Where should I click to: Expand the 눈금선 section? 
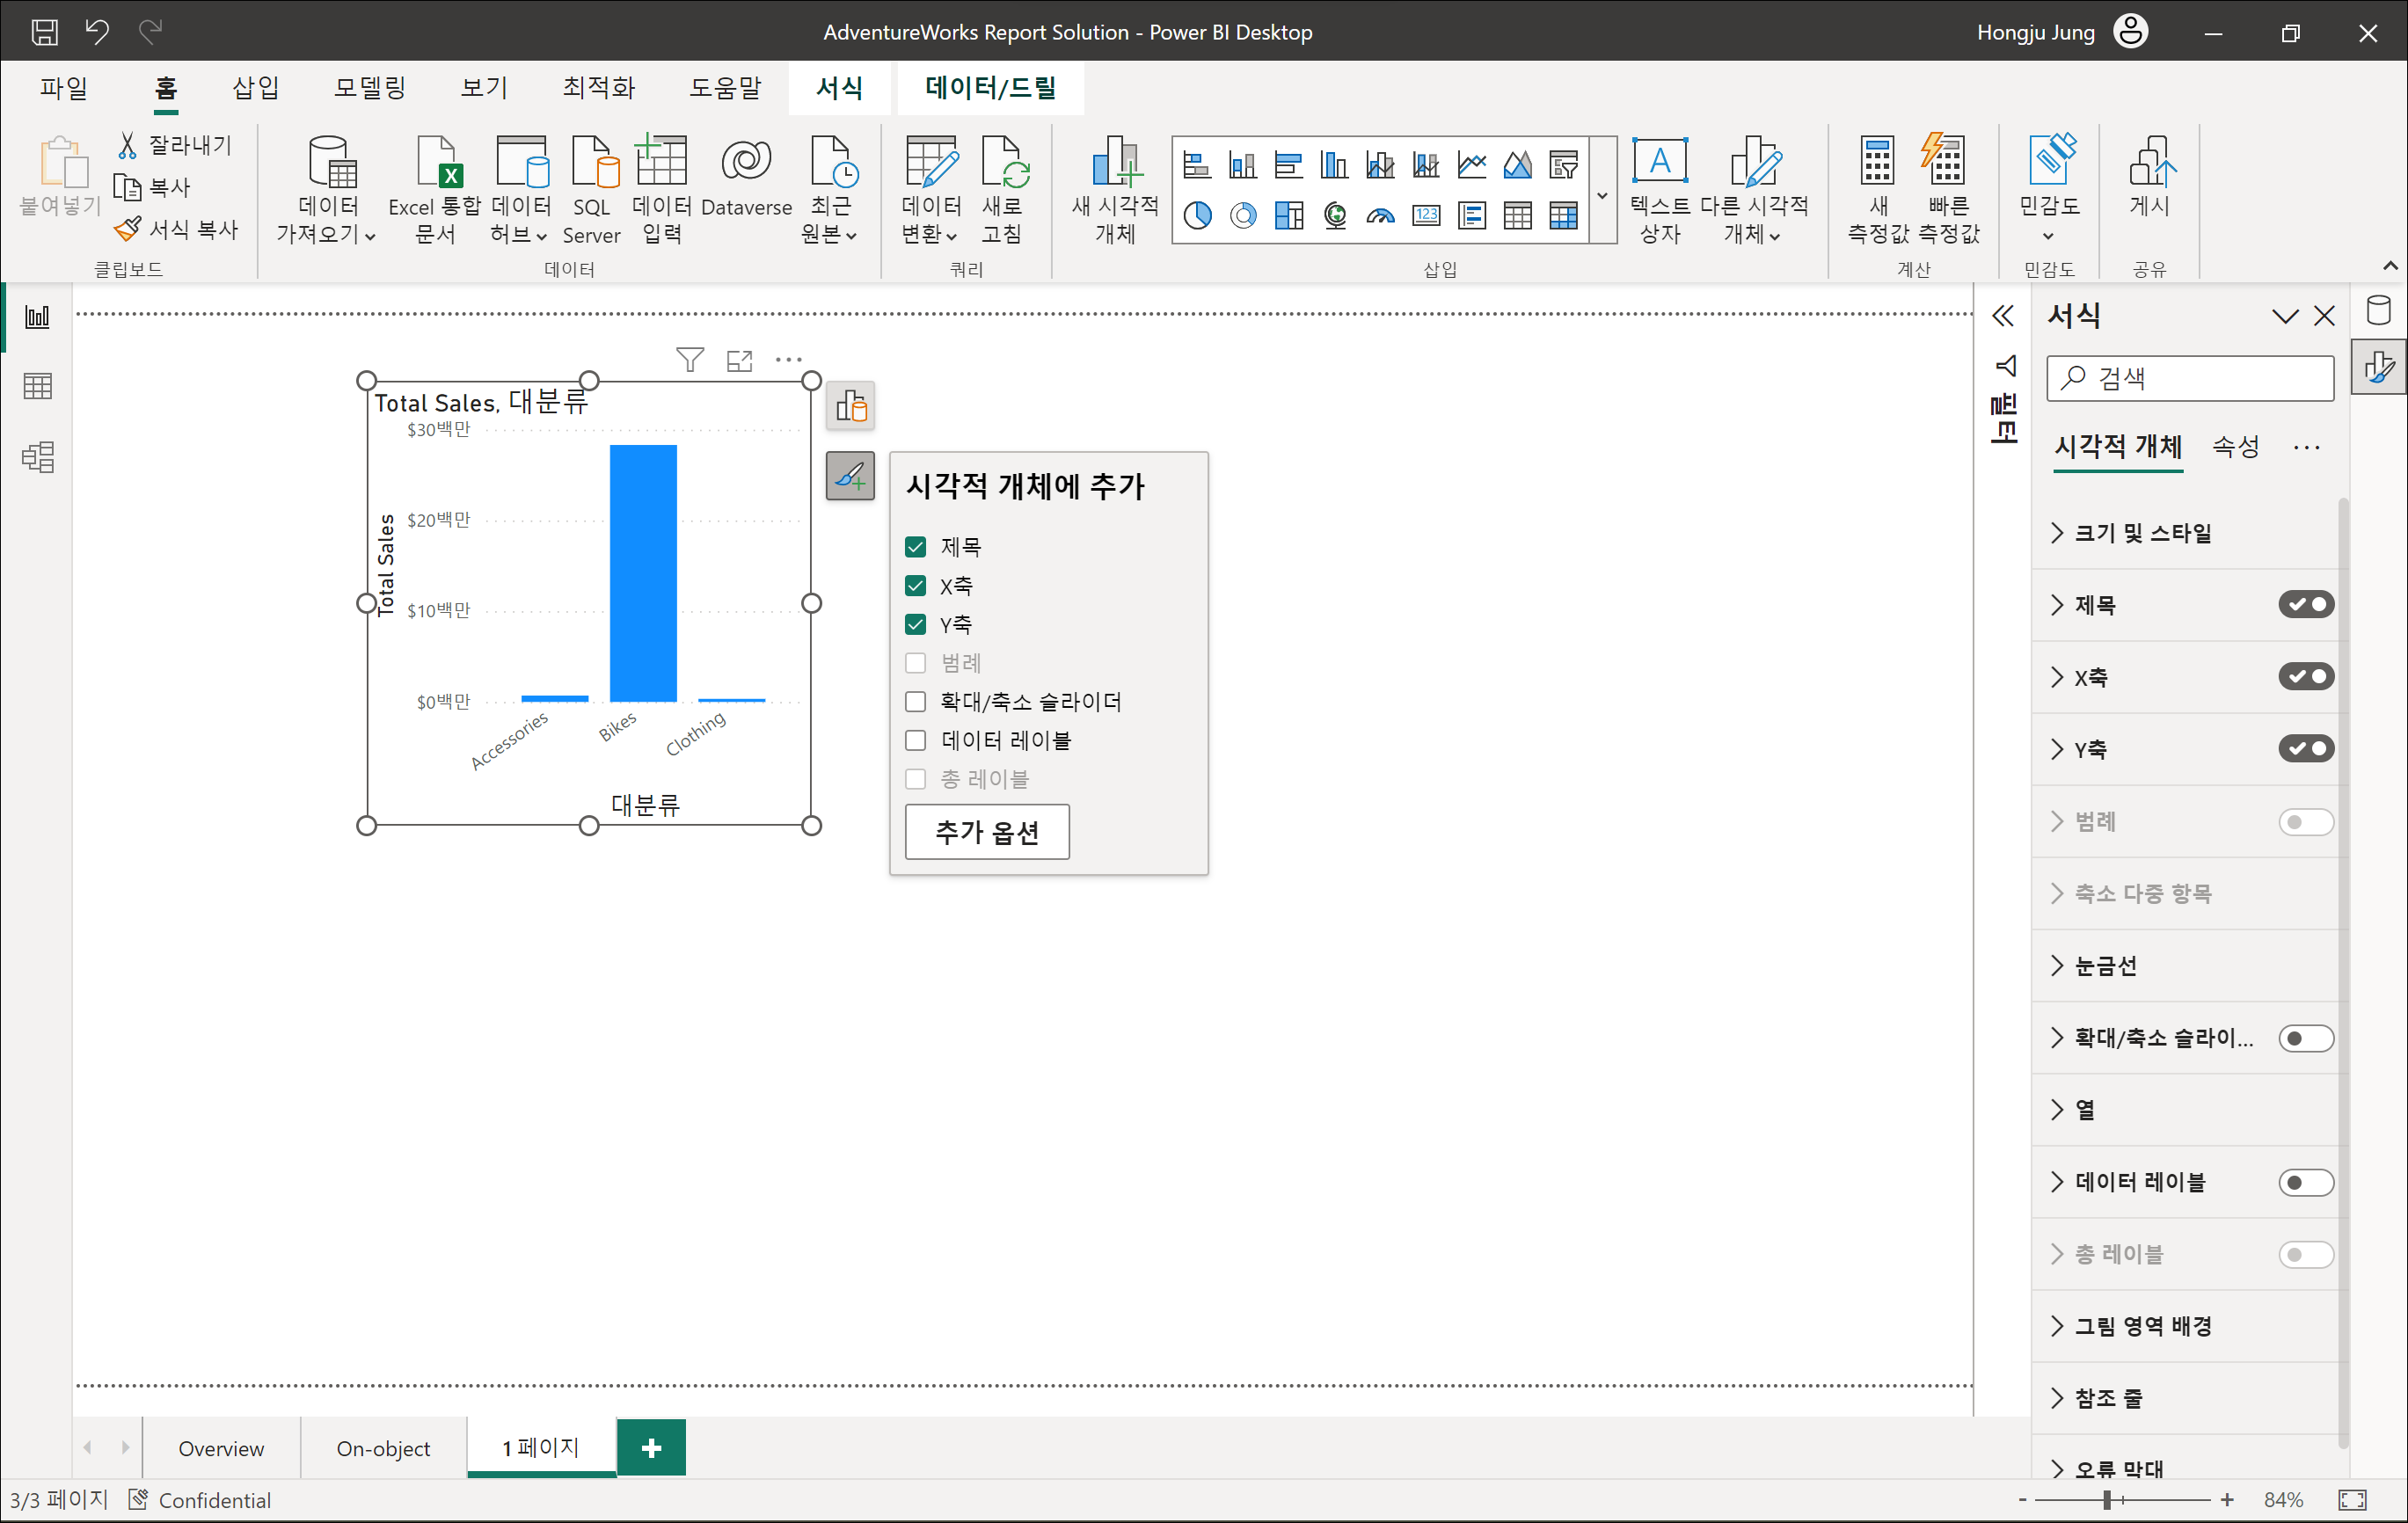[2105, 966]
